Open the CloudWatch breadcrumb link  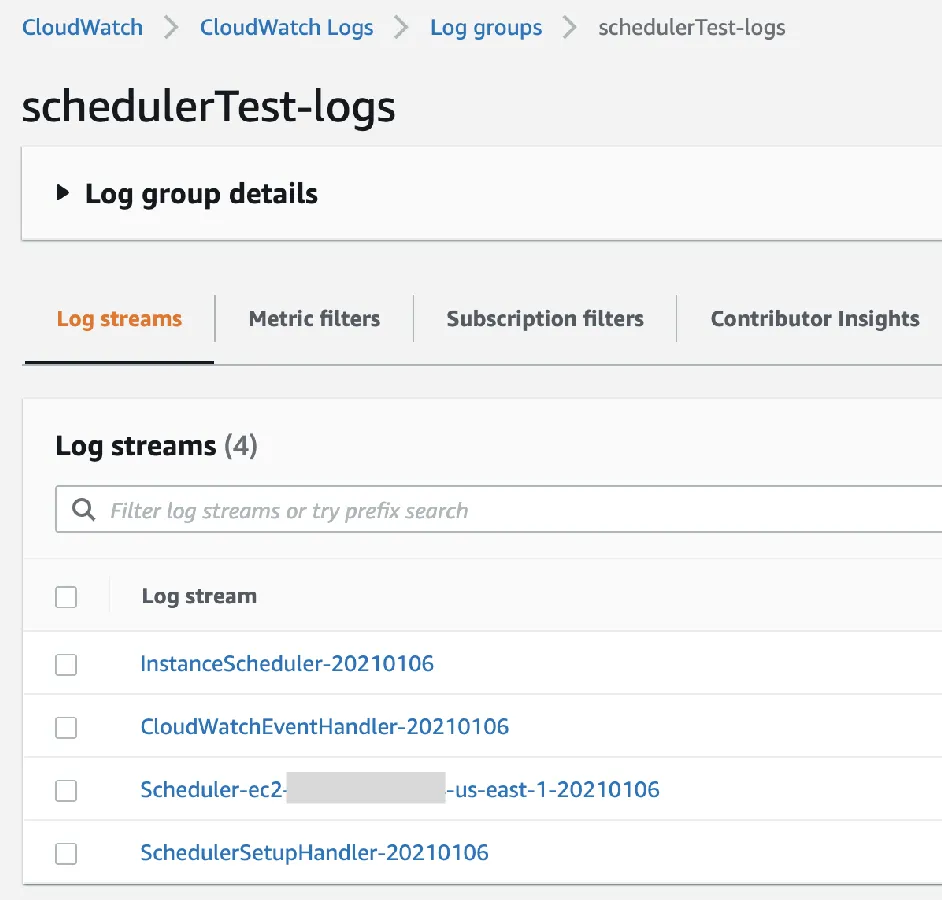(82, 27)
